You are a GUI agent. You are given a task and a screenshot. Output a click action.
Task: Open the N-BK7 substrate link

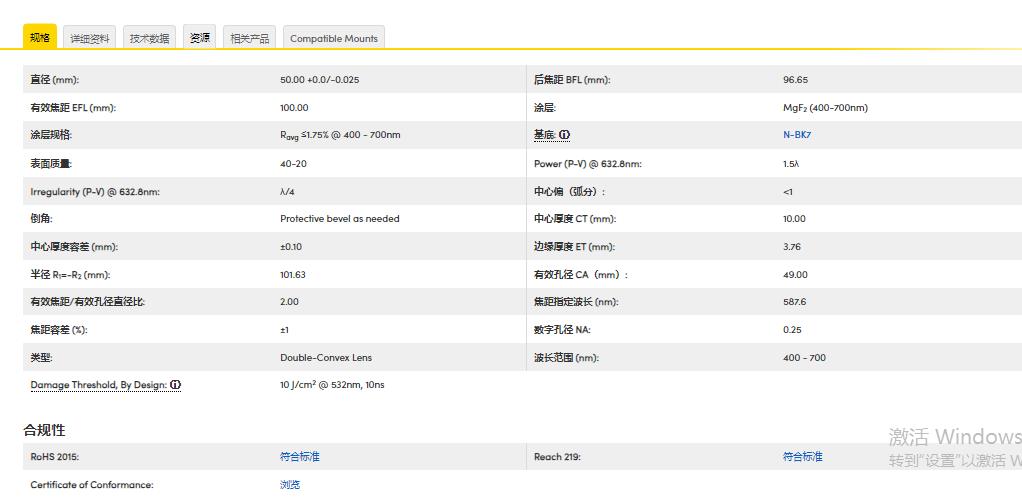(797, 135)
